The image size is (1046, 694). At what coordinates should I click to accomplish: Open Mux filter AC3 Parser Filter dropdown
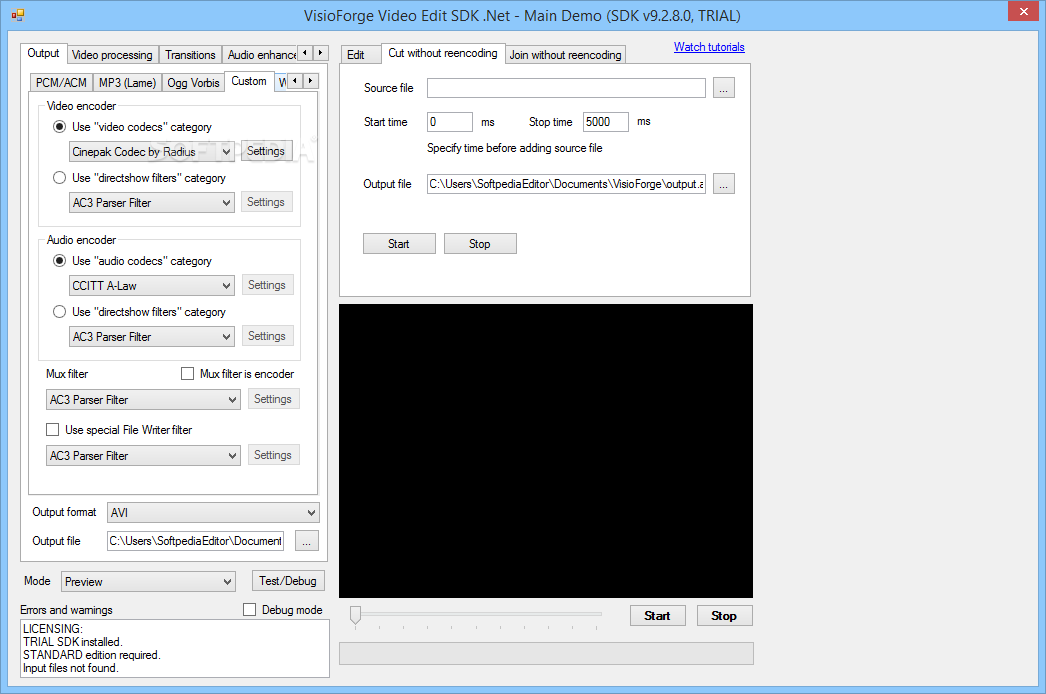tap(143, 400)
